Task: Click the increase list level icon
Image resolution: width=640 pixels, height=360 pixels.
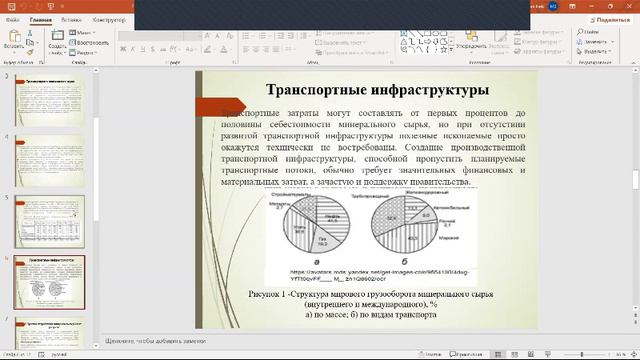Action: (291, 36)
